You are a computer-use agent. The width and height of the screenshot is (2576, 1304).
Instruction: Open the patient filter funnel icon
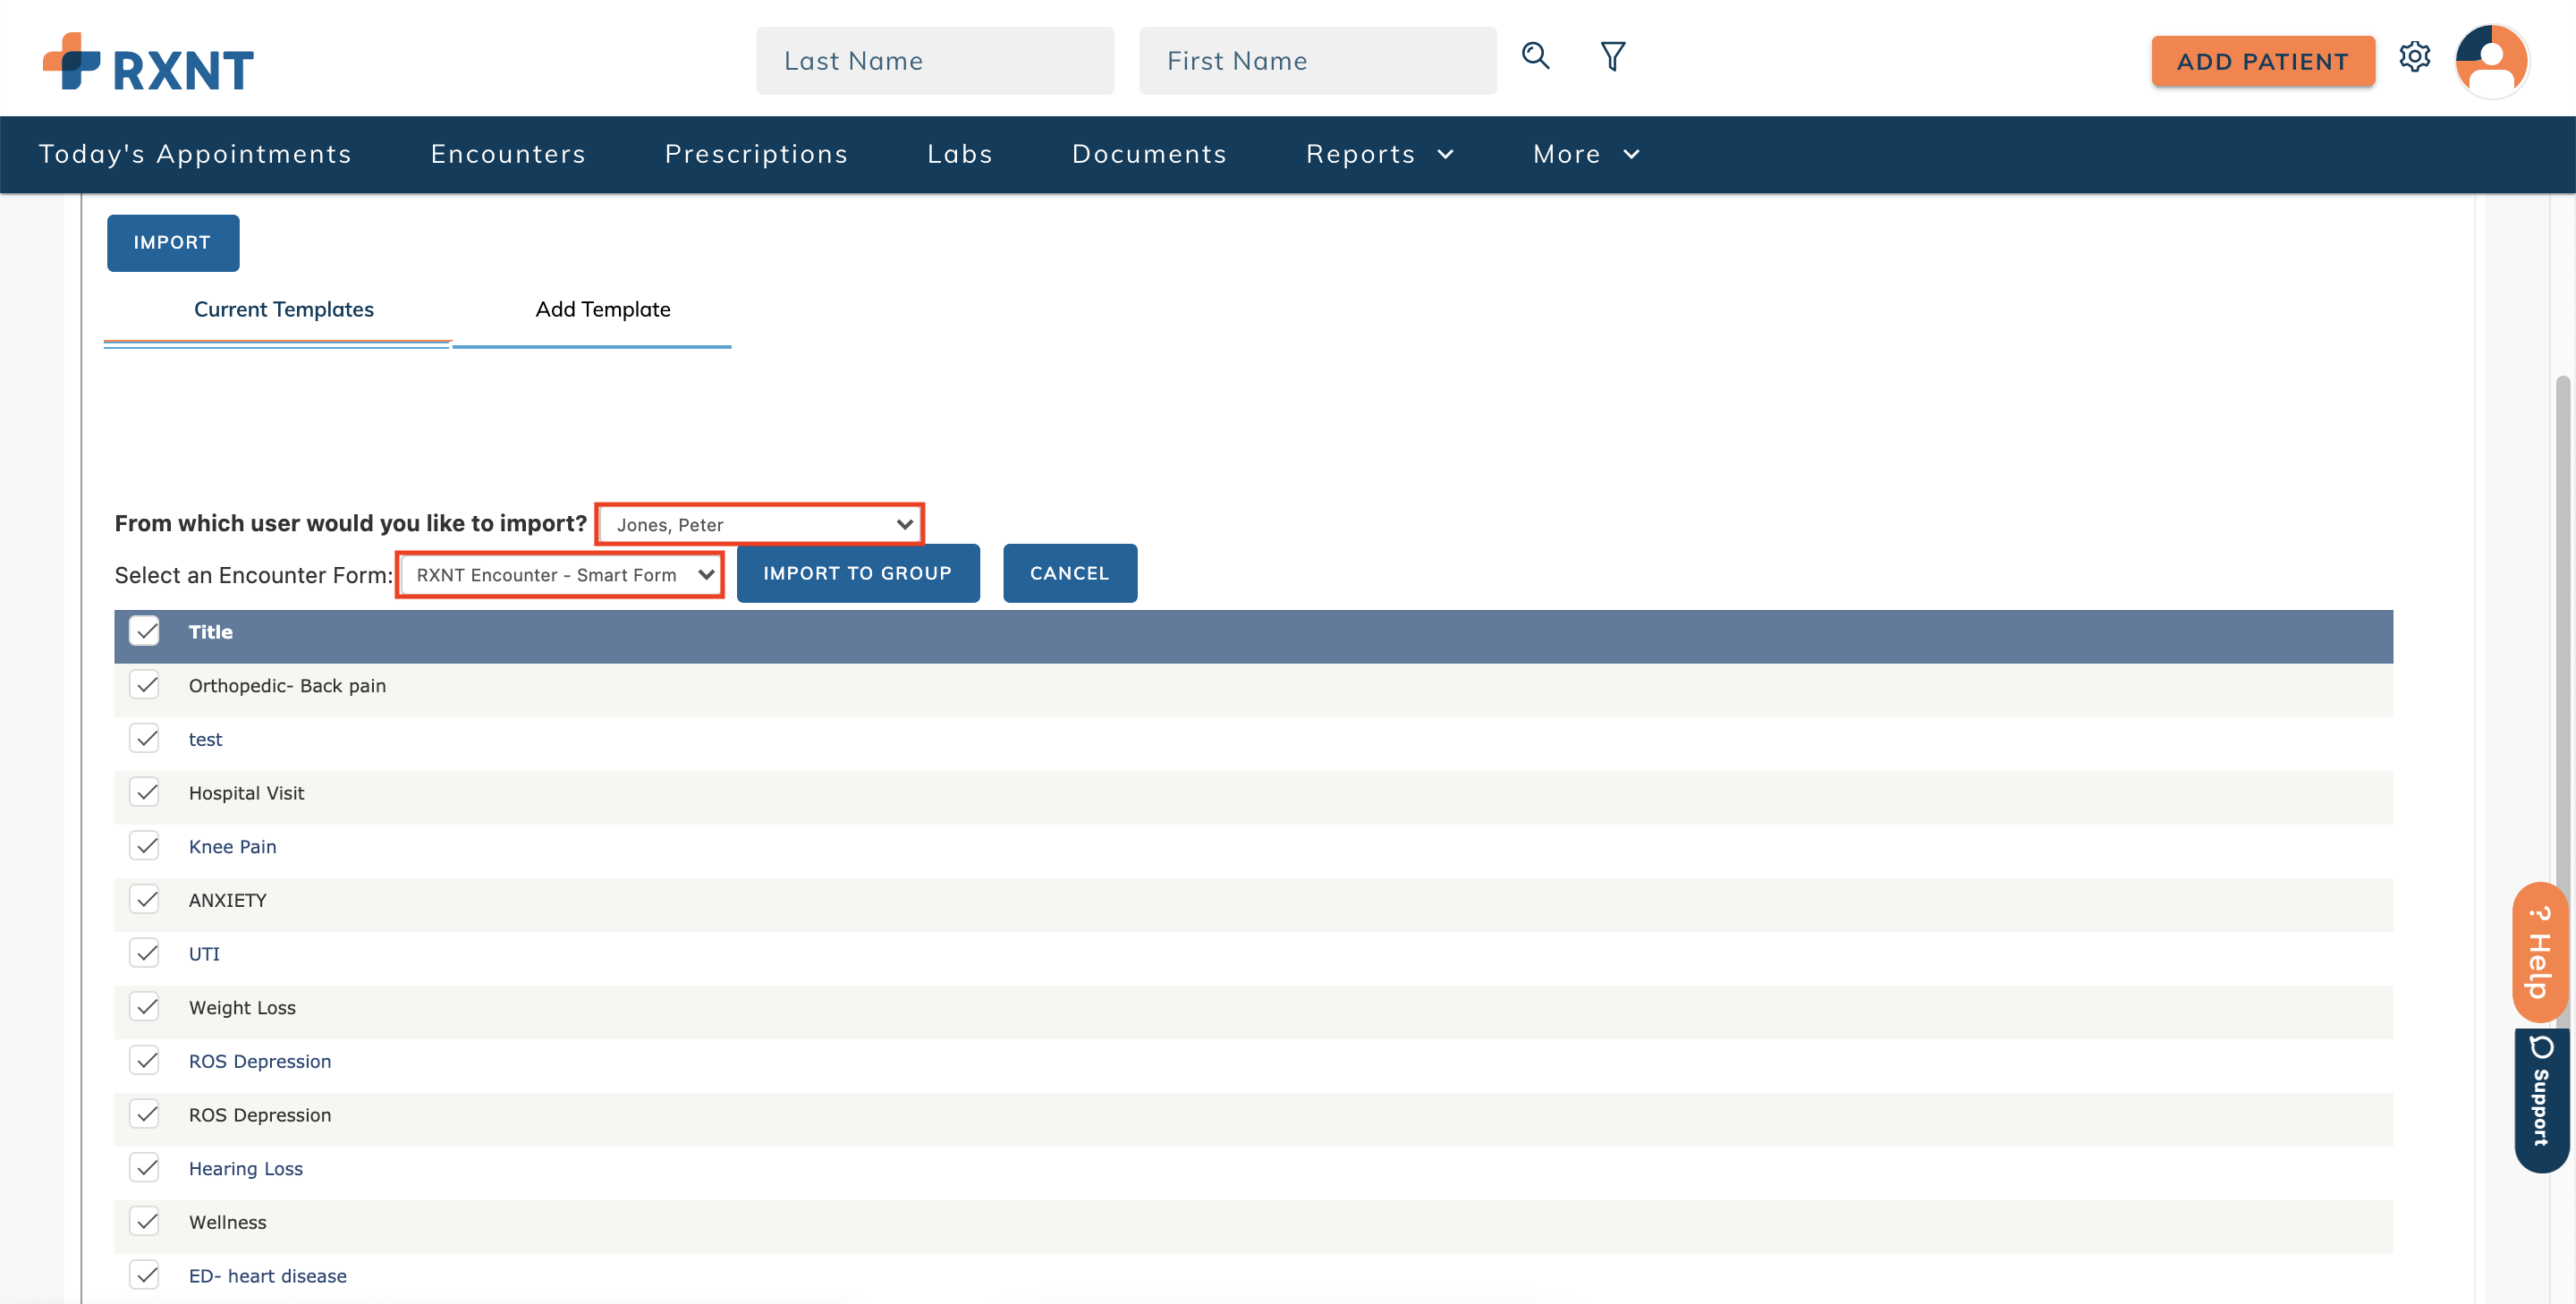[1612, 56]
